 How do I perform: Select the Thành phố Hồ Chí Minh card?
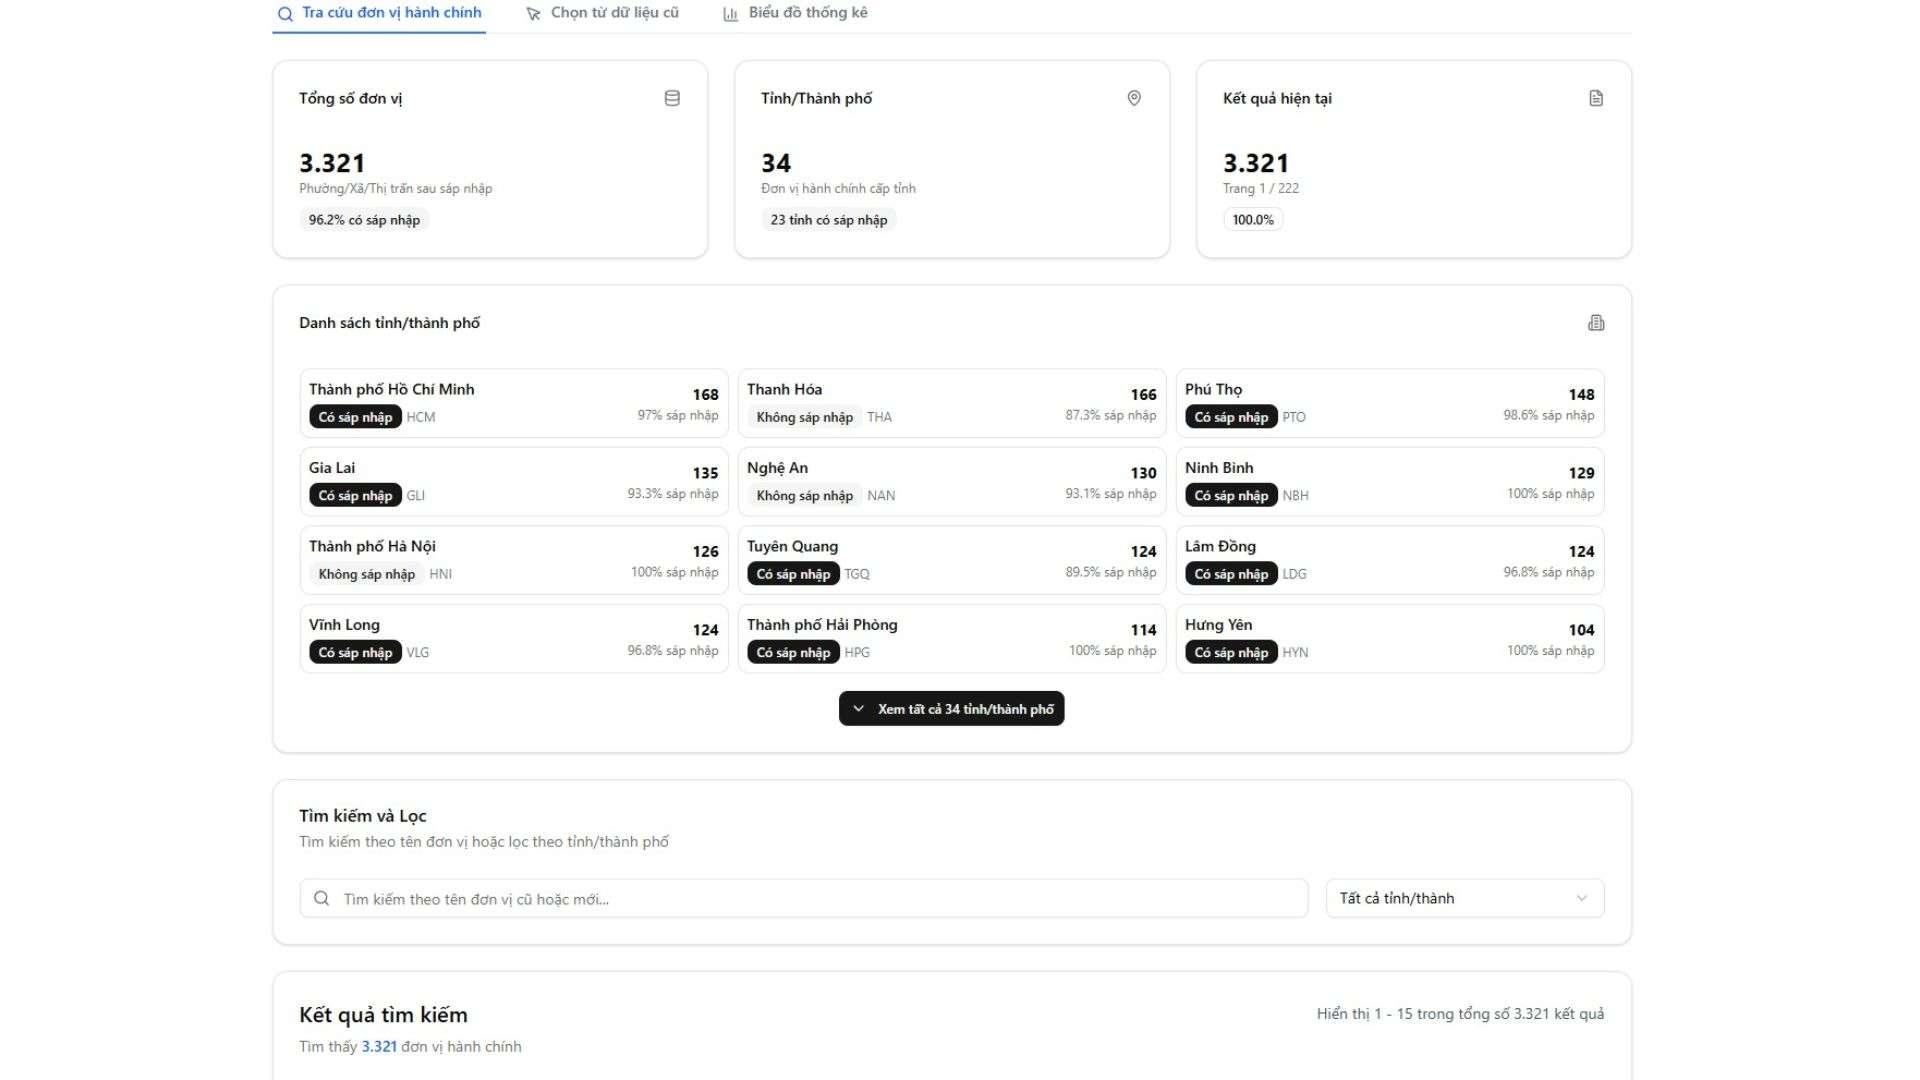point(513,403)
